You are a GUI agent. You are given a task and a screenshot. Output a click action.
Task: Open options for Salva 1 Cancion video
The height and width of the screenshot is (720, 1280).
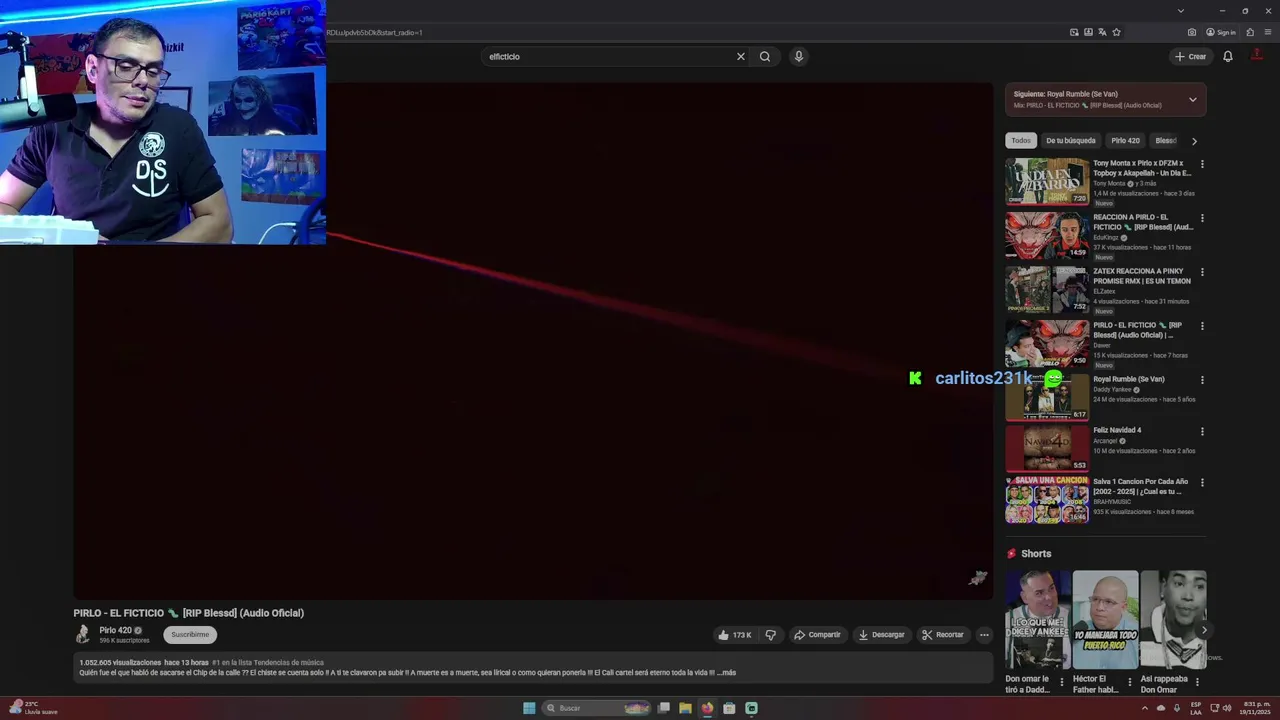tap(1202, 482)
